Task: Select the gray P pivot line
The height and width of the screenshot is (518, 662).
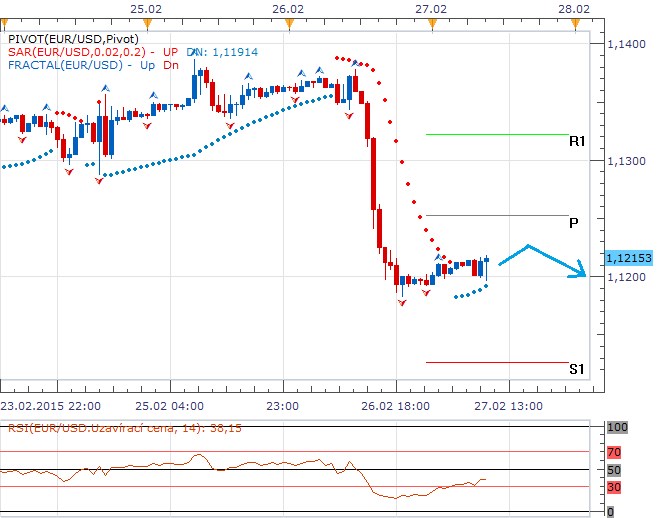Action: pyautogui.click(x=496, y=215)
